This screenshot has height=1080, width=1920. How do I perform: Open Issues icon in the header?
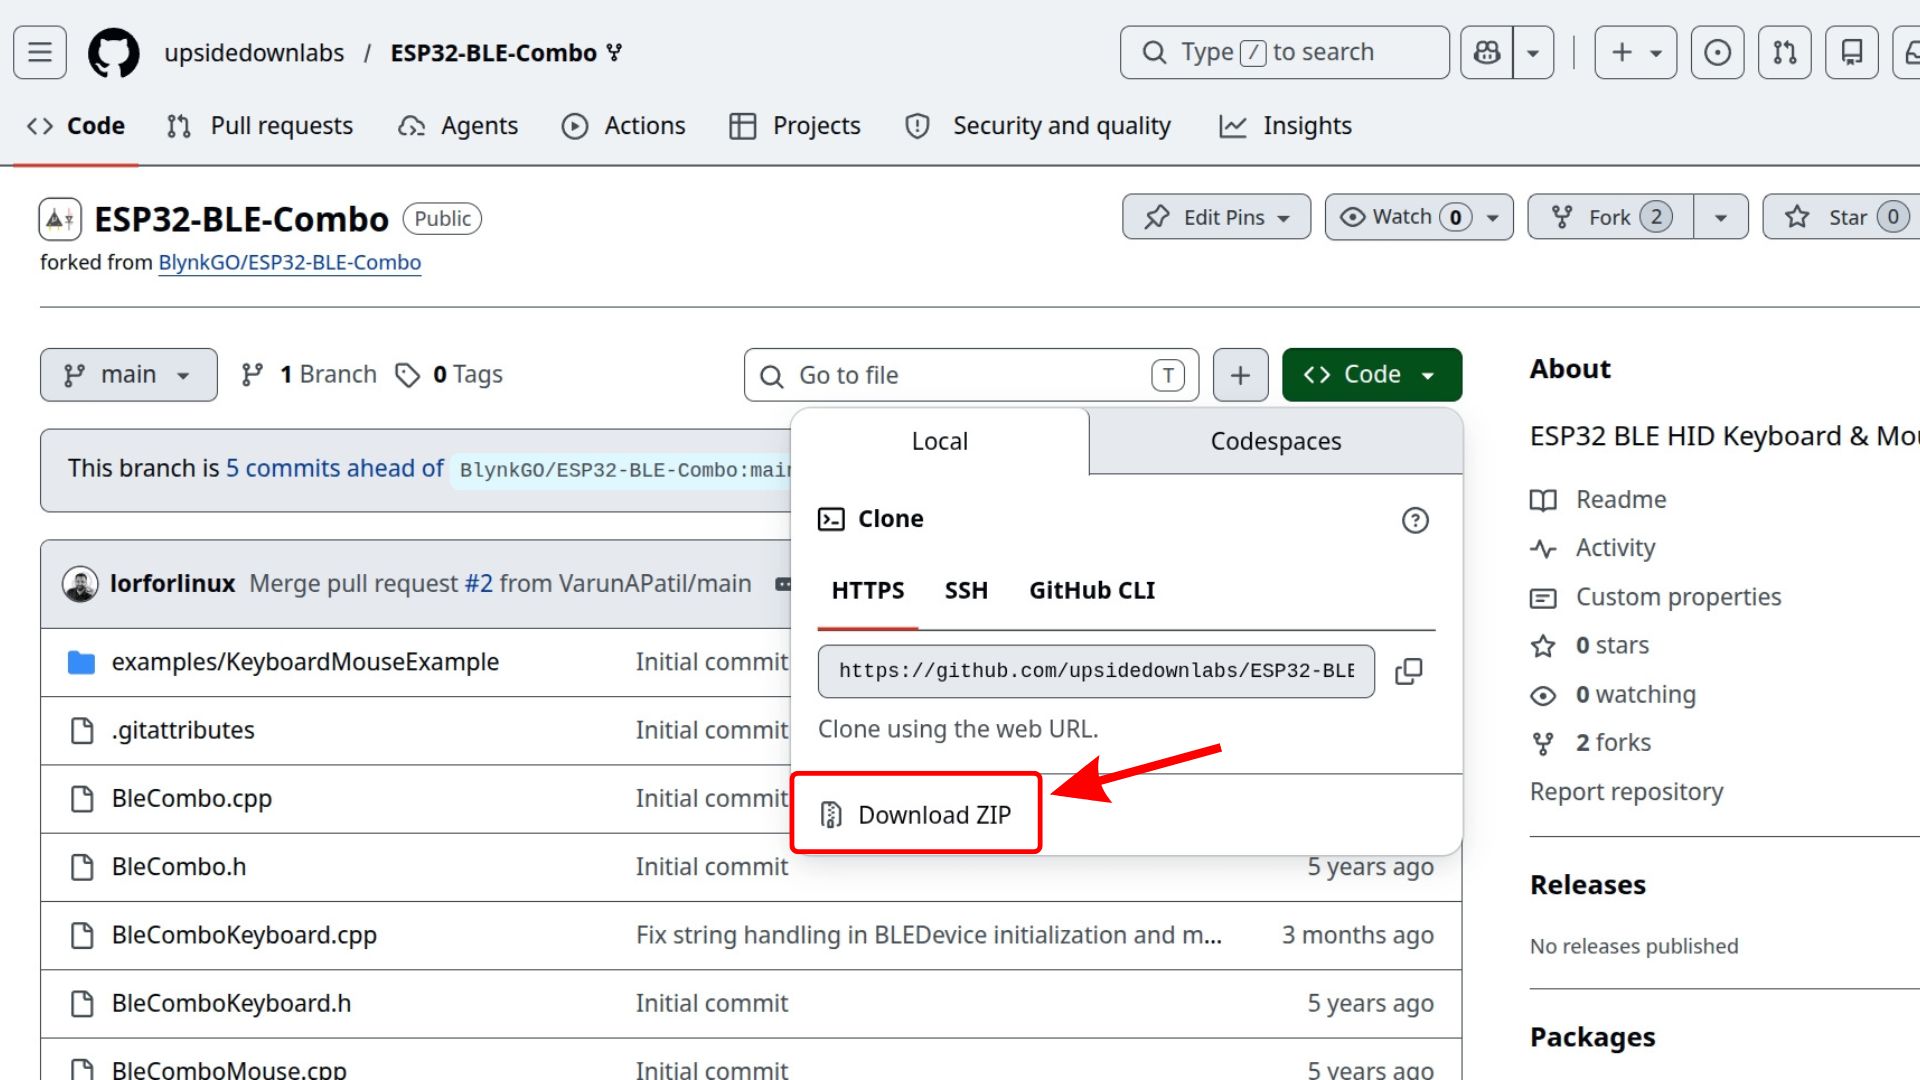(x=1718, y=52)
